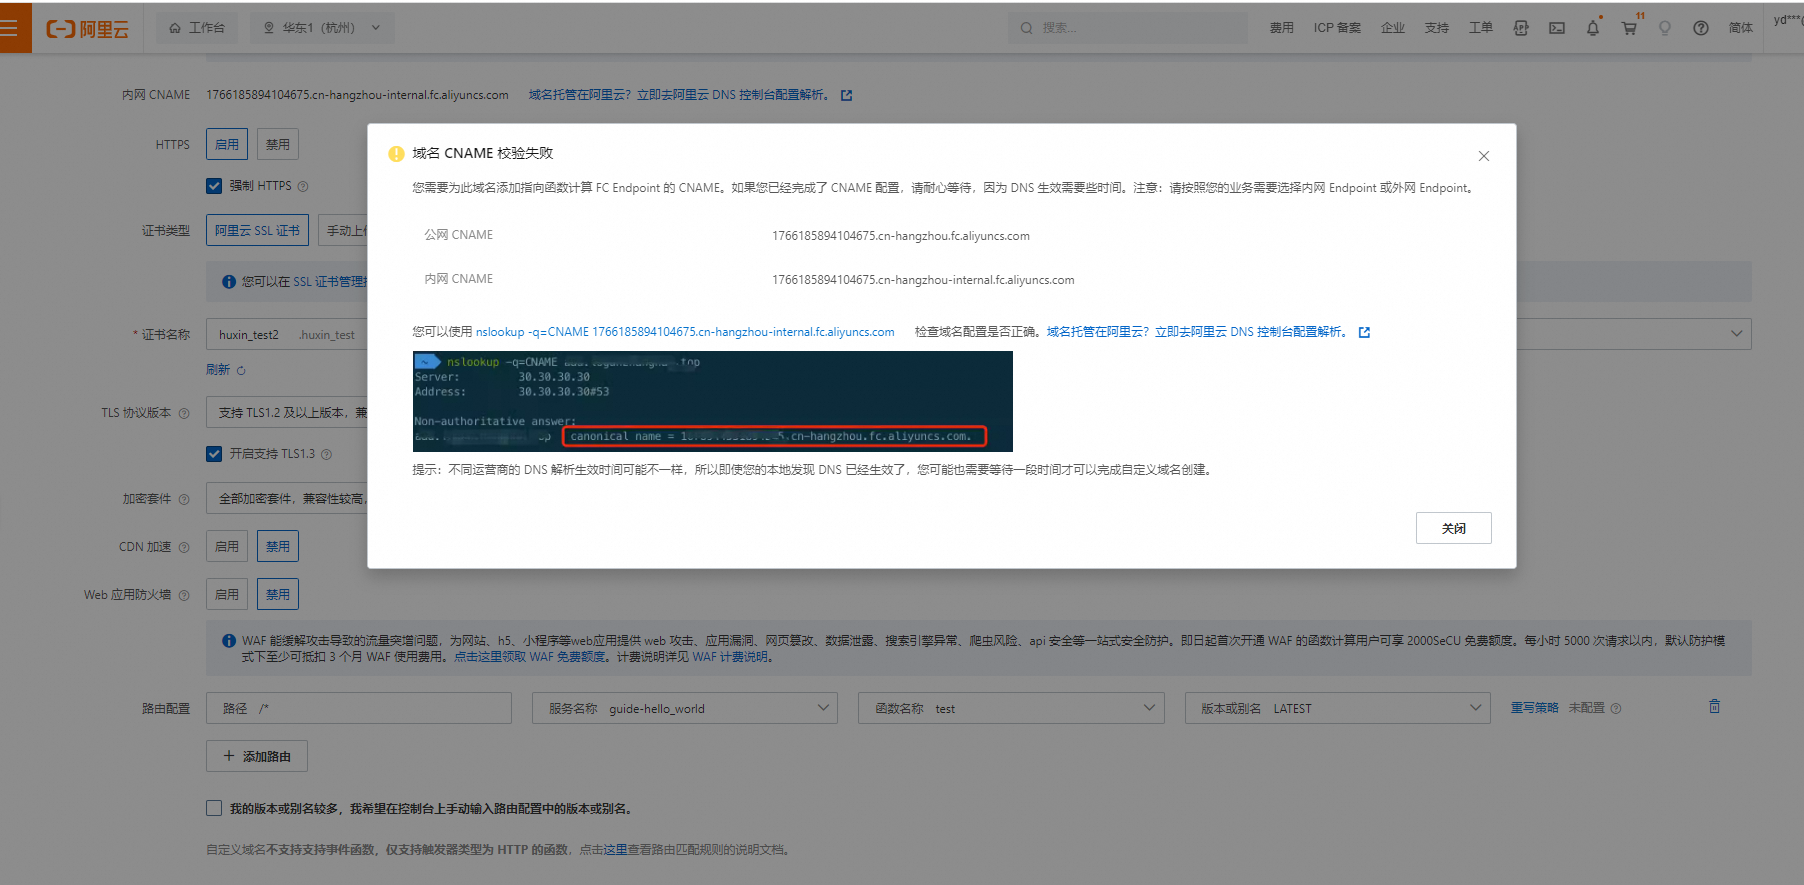Image resolution: width=1804 pixels, height=885 pixels.
Task: Select 禁用 for HTTPS
Action: [278, 144]
